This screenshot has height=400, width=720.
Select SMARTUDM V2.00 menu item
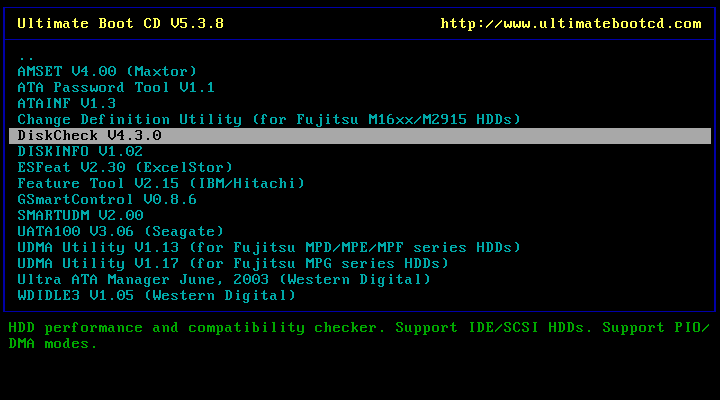tap(80, 216)
